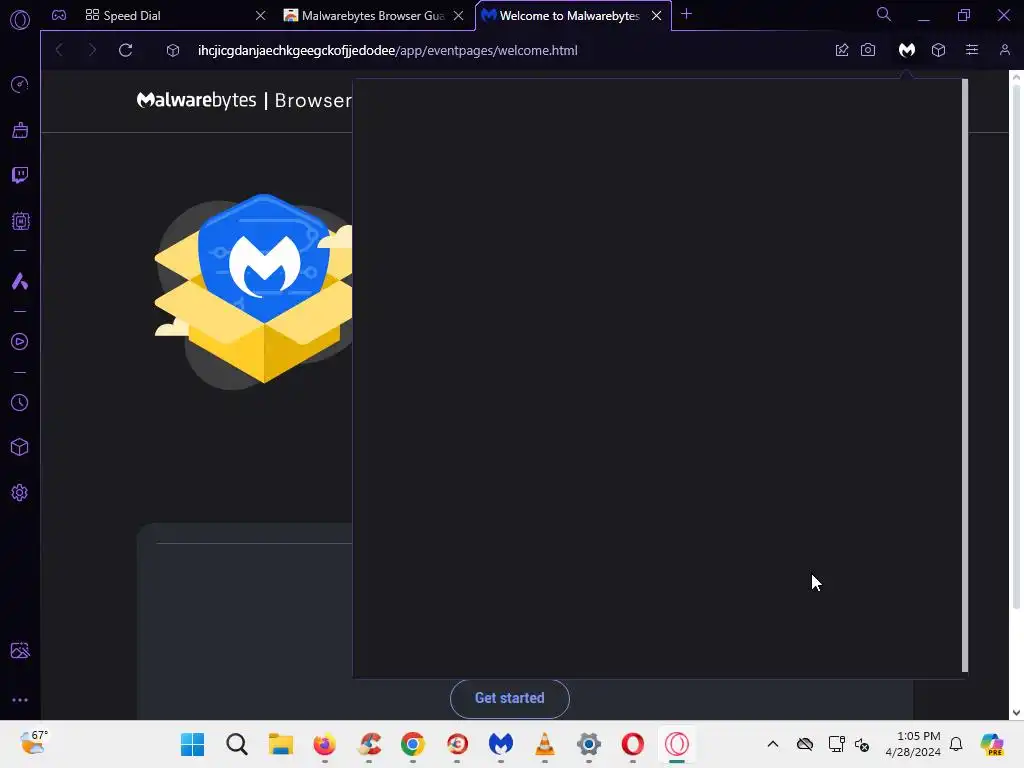Click the extension popup scrollbar

[x=965, y=376]
